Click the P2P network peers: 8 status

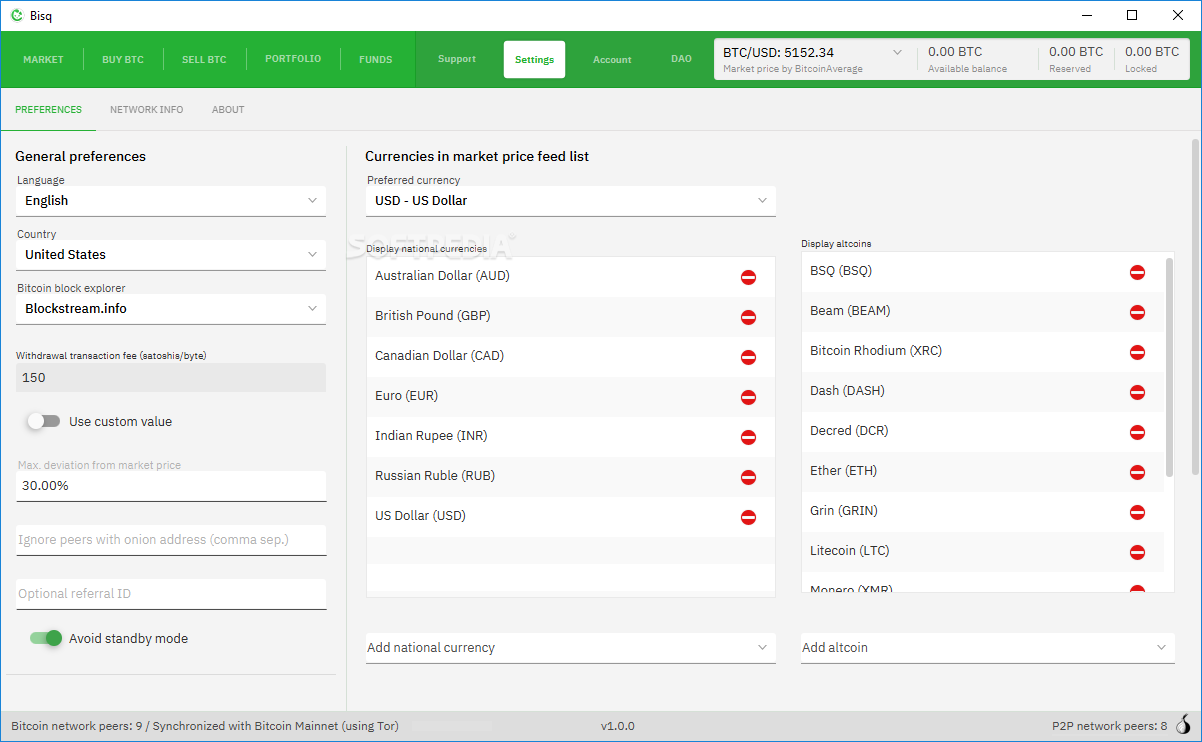[1110, 726]
